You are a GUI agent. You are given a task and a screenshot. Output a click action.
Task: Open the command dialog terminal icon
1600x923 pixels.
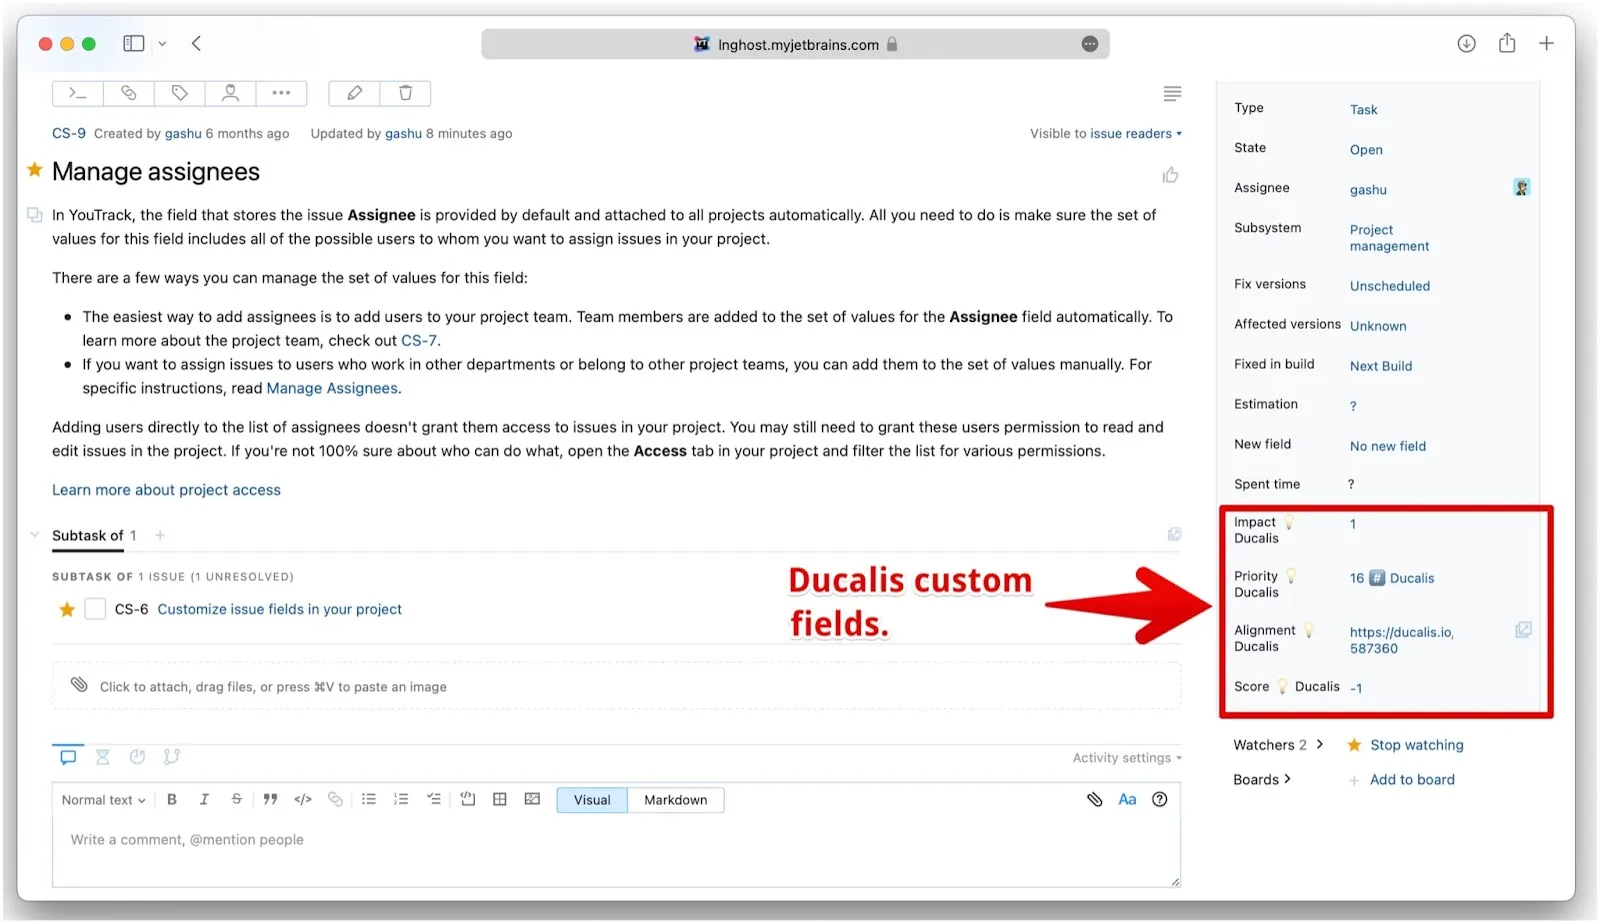pyautogui.click(x=76, y=92)
